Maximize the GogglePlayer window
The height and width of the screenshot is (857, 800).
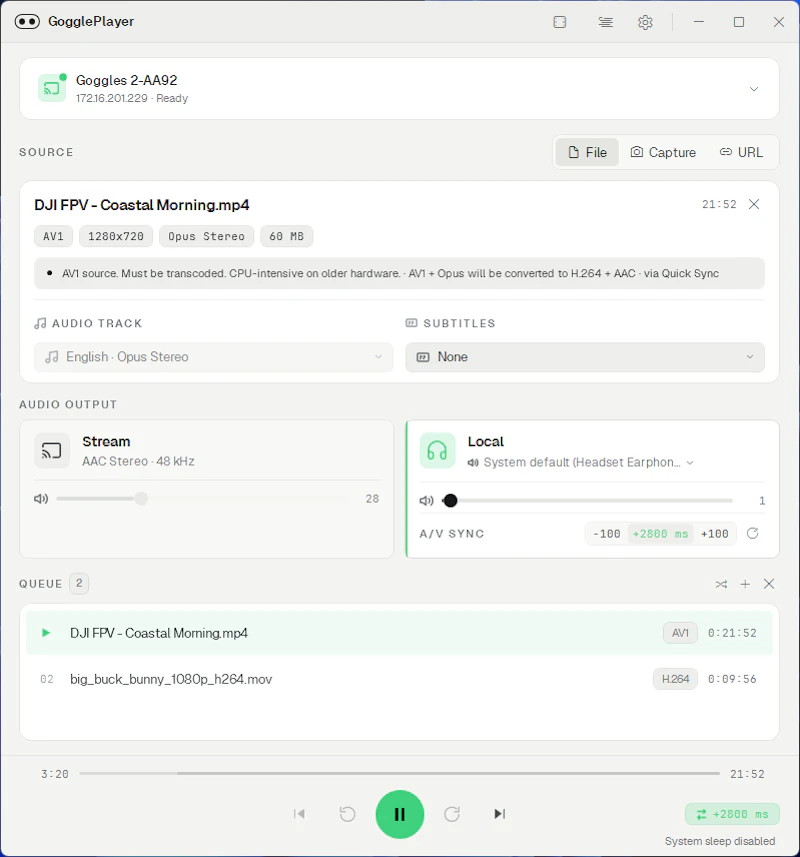[739, 22]
